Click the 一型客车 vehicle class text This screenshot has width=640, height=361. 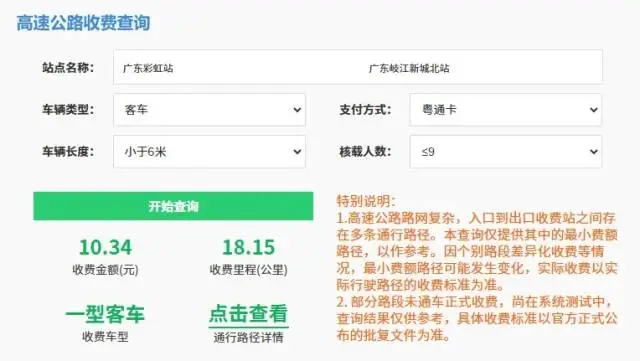105,314
